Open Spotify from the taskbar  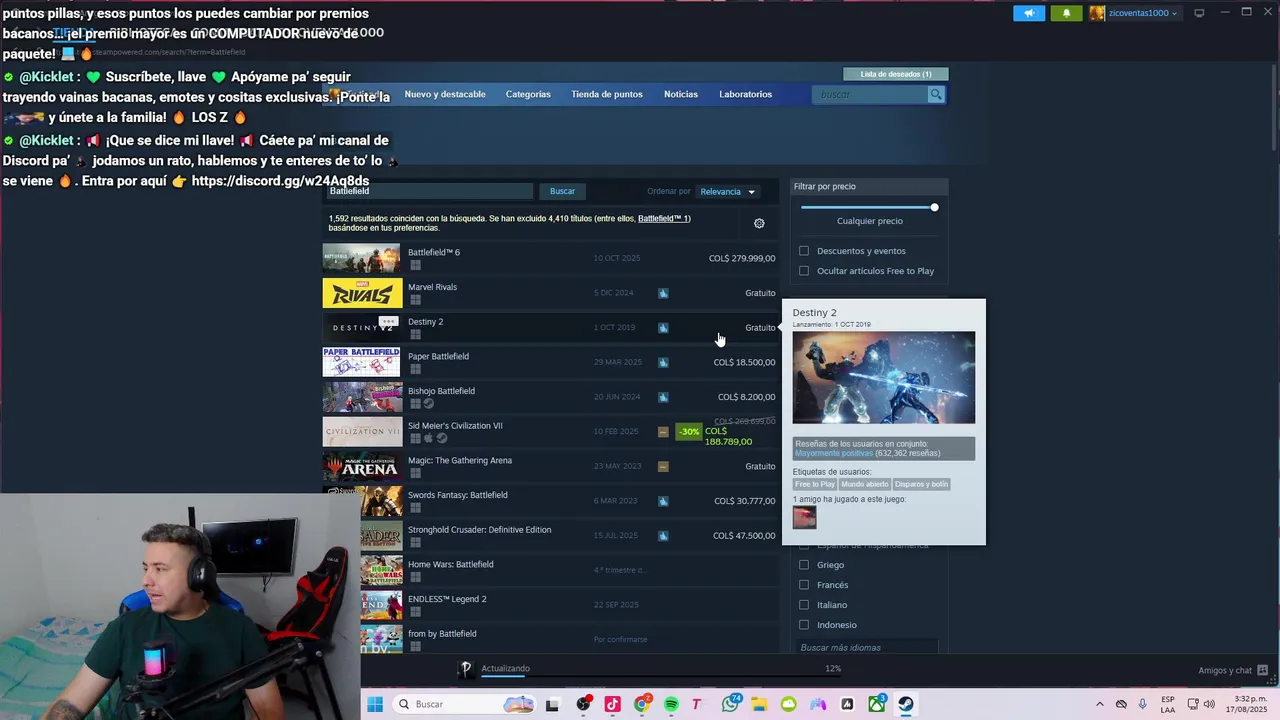pyautogui.click(x=671, y=704)
